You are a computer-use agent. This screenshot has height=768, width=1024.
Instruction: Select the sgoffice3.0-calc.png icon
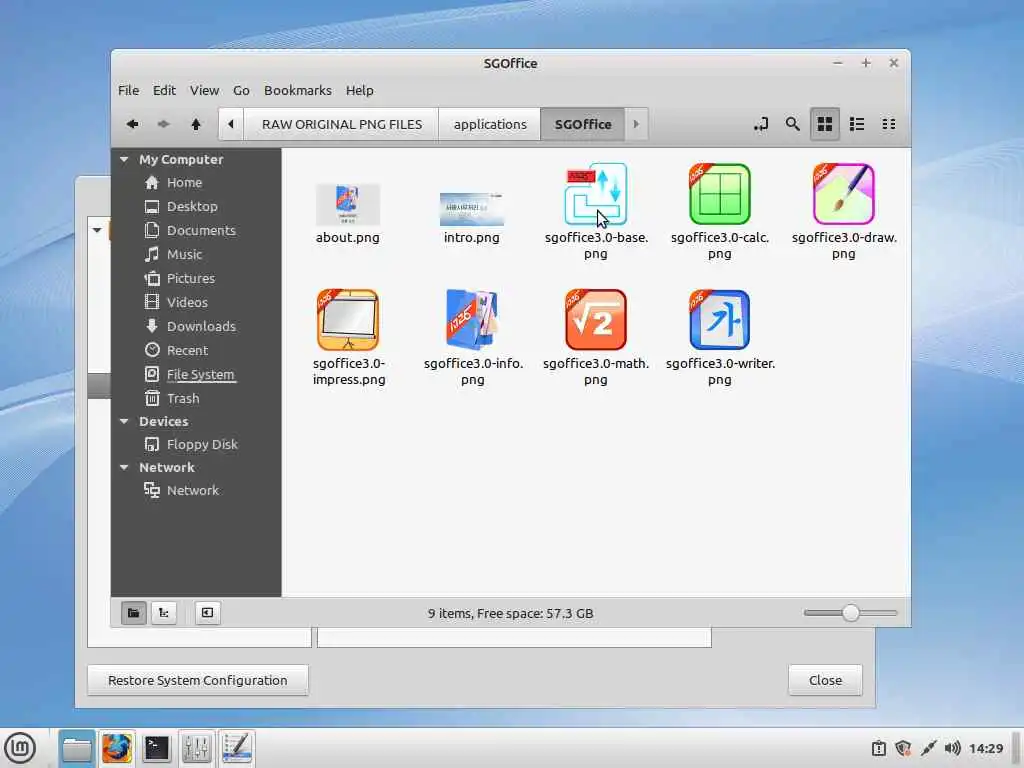point(720,194)
